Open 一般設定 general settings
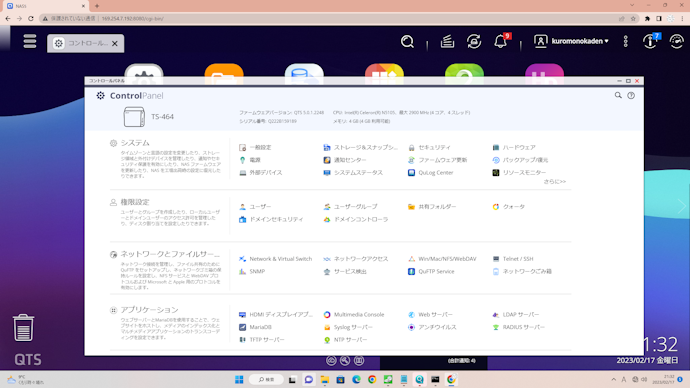Screen dimensions: 690x388 point(255,147)
